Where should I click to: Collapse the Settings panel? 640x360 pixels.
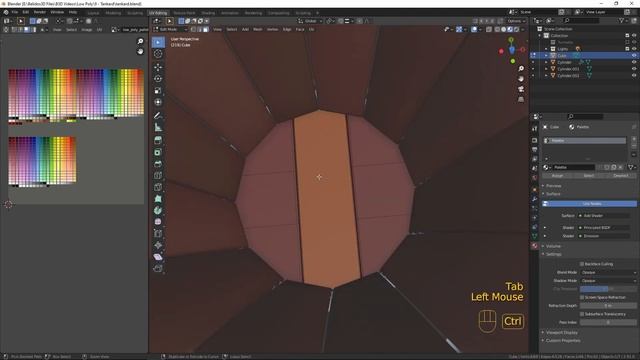[x=553, y=254]
